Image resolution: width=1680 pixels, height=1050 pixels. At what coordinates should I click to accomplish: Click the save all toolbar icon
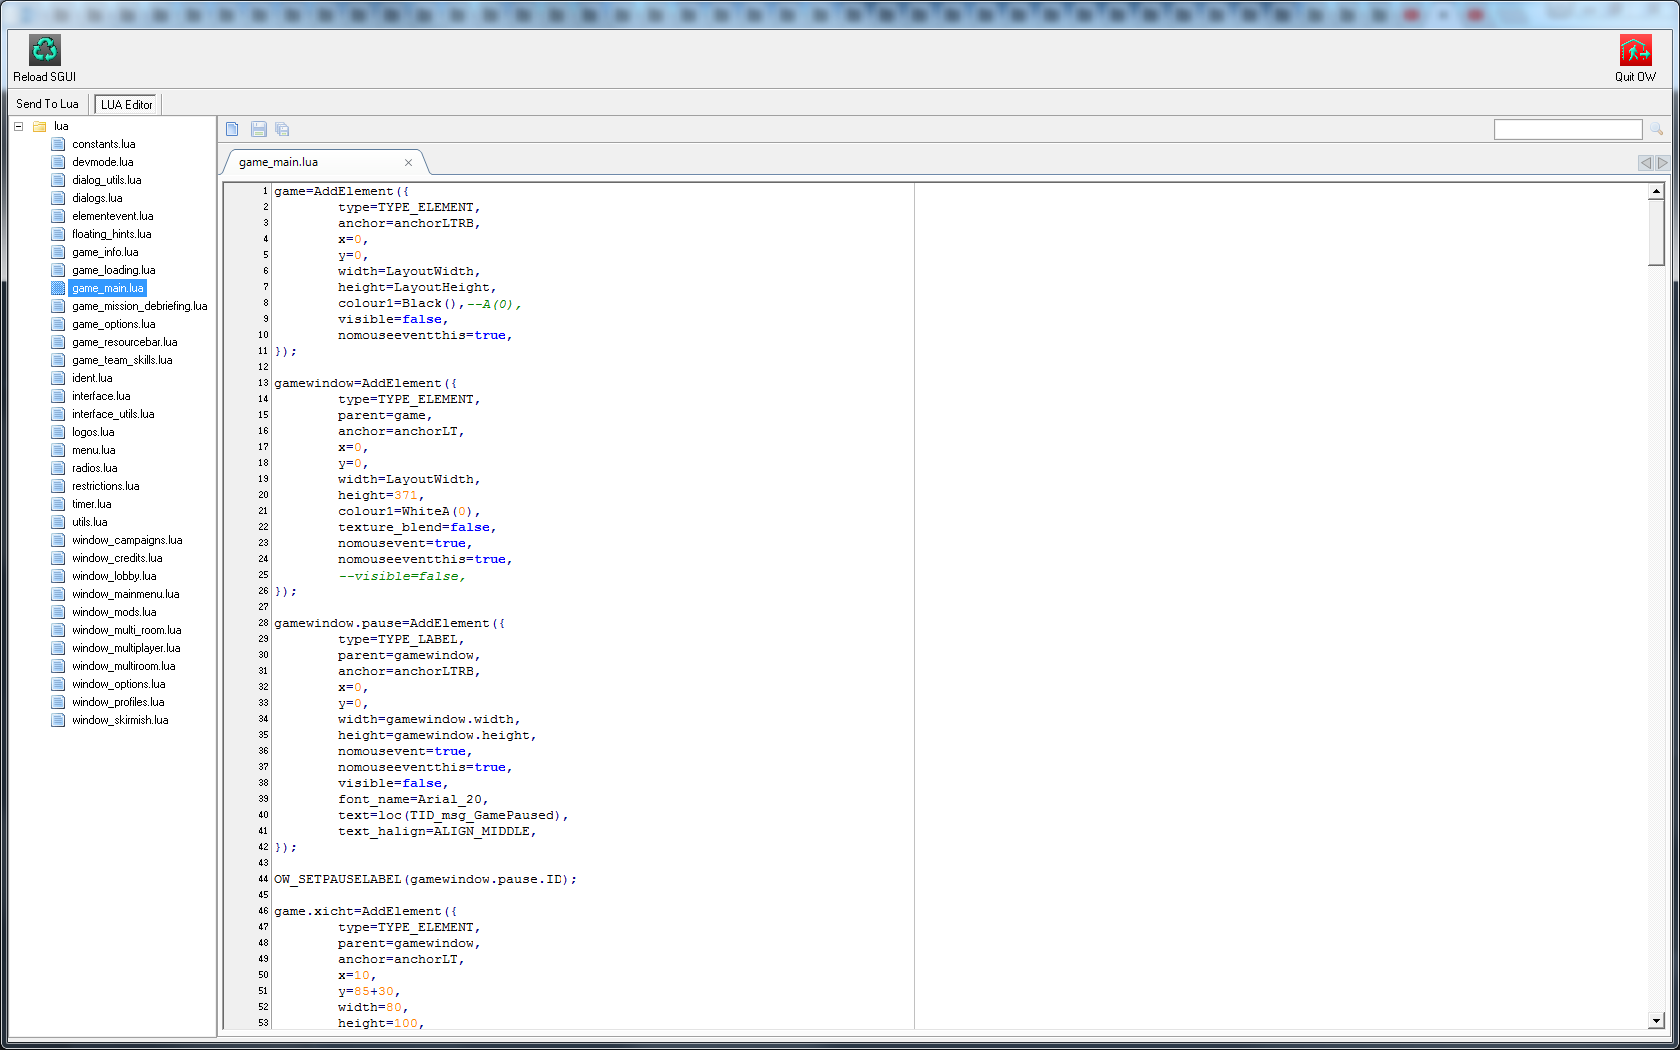[282, 129]
